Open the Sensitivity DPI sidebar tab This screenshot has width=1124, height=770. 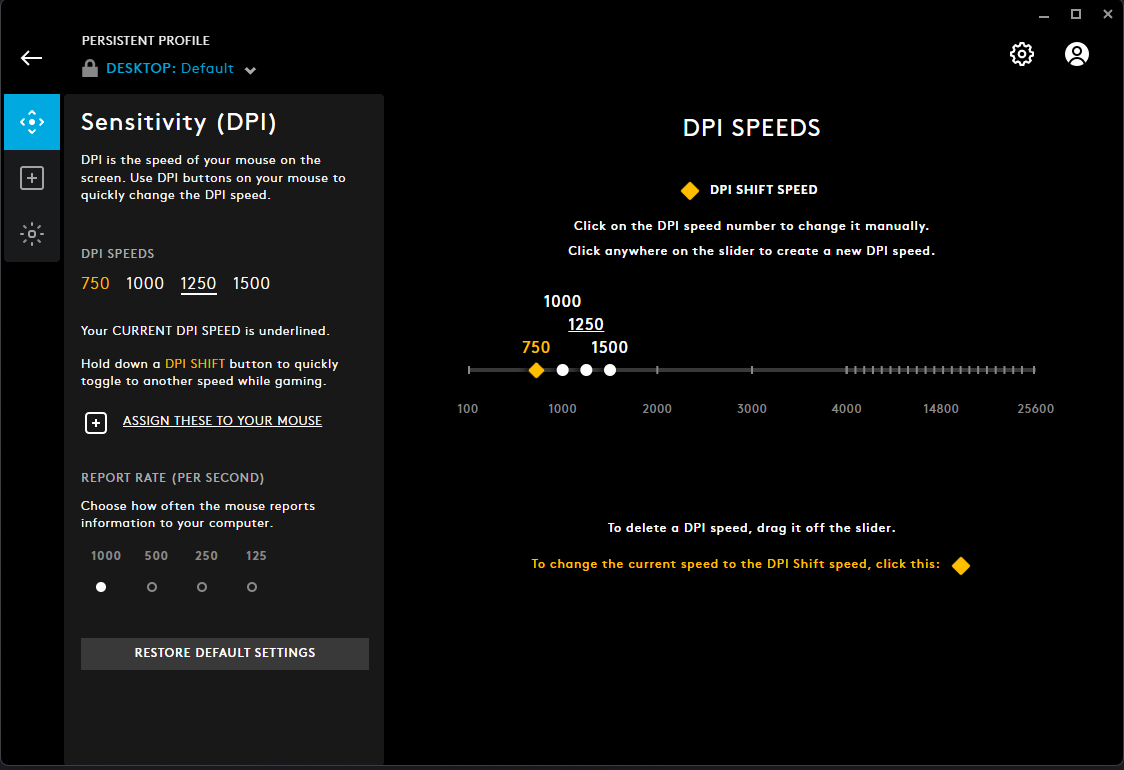click(x=32, y=122)
